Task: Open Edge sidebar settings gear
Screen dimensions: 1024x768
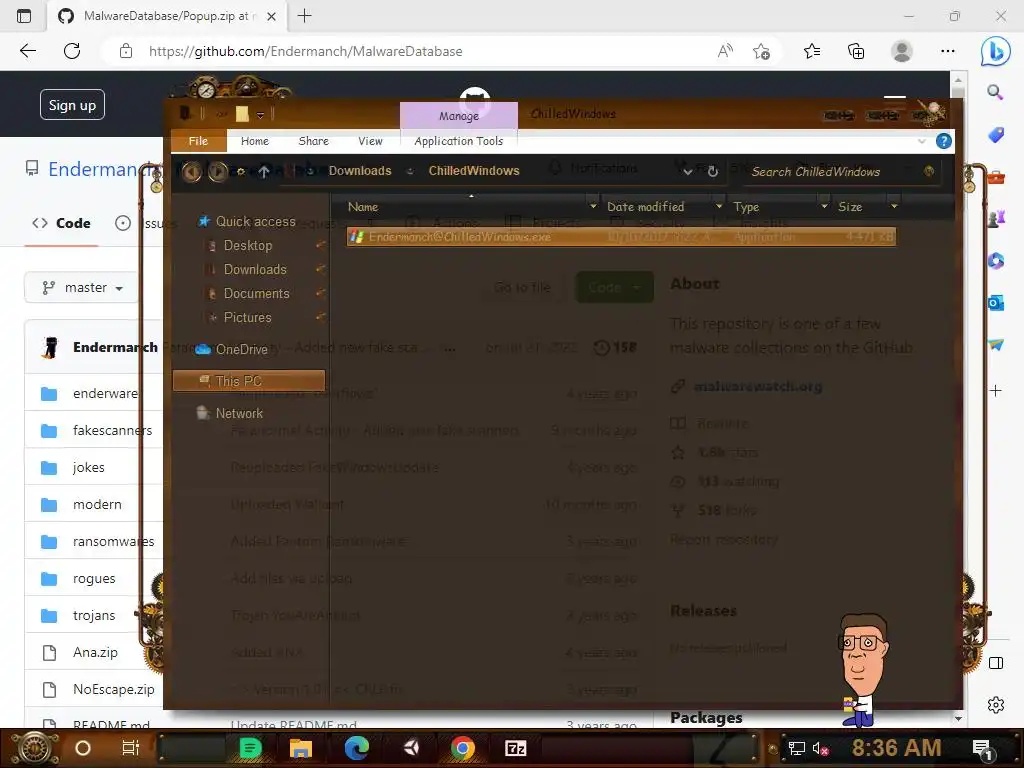Action: click(x=995, y=705)
